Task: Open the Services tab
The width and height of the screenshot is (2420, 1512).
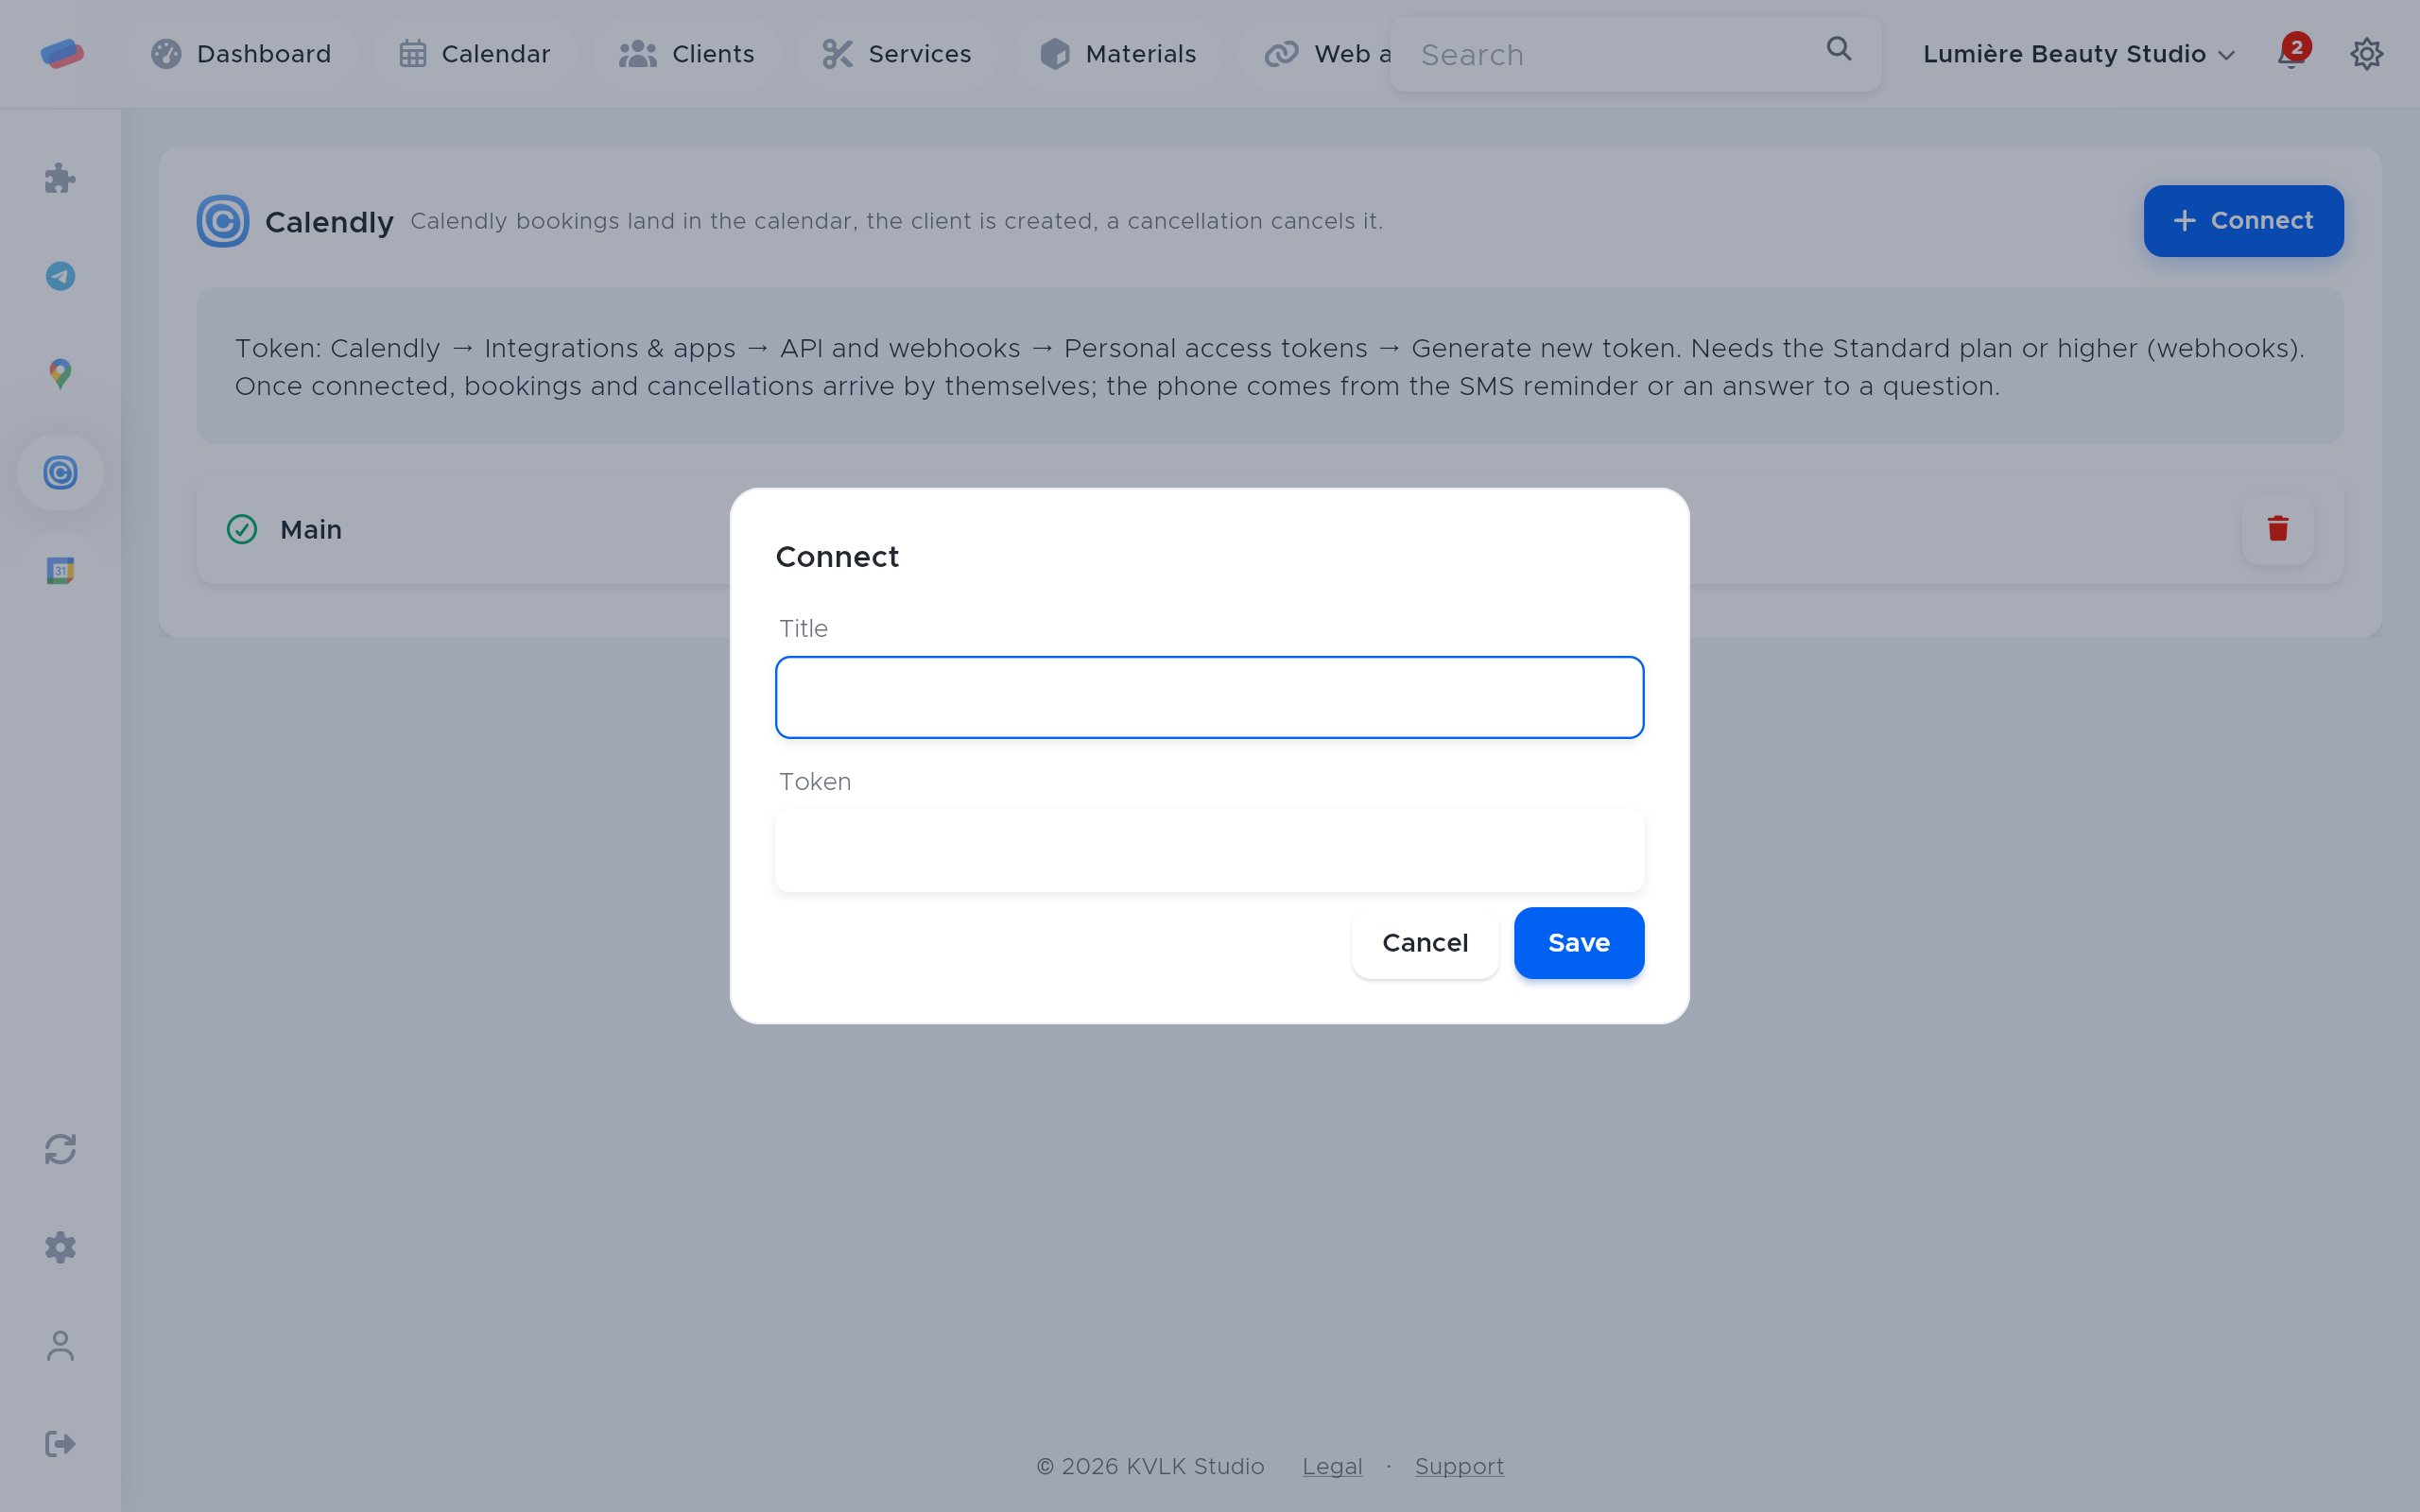Action: click(896, 54)
